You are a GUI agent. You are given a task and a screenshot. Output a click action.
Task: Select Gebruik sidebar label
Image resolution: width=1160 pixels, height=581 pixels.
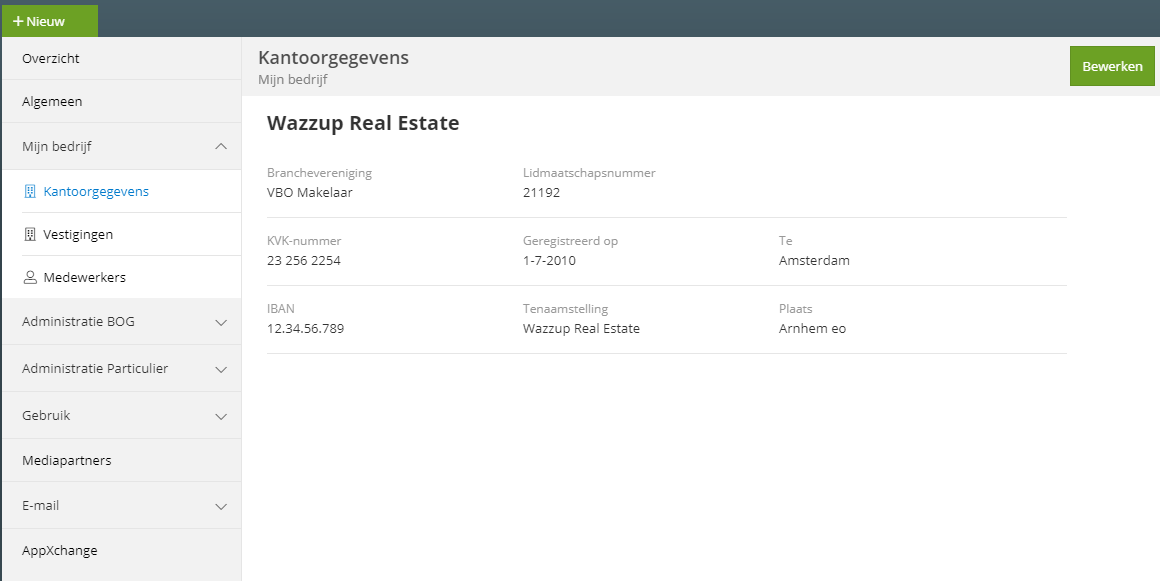click(46, 415)
